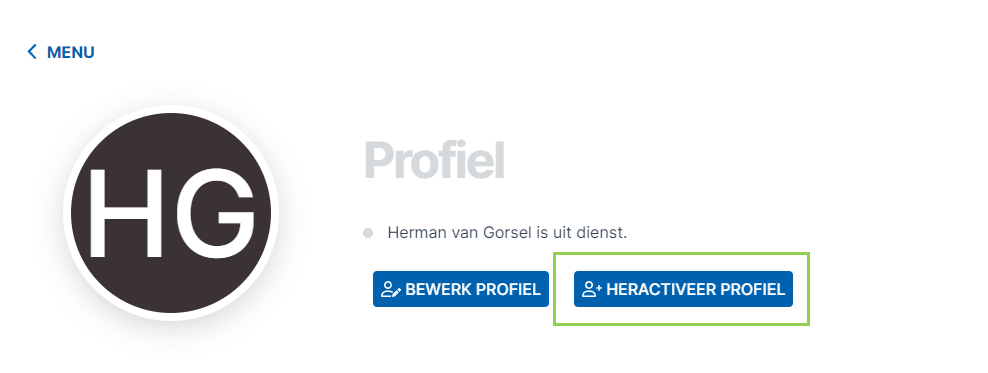The image size is (988, 373).
Task: Click the HG initials avatar
Action: tap(171, 213)
